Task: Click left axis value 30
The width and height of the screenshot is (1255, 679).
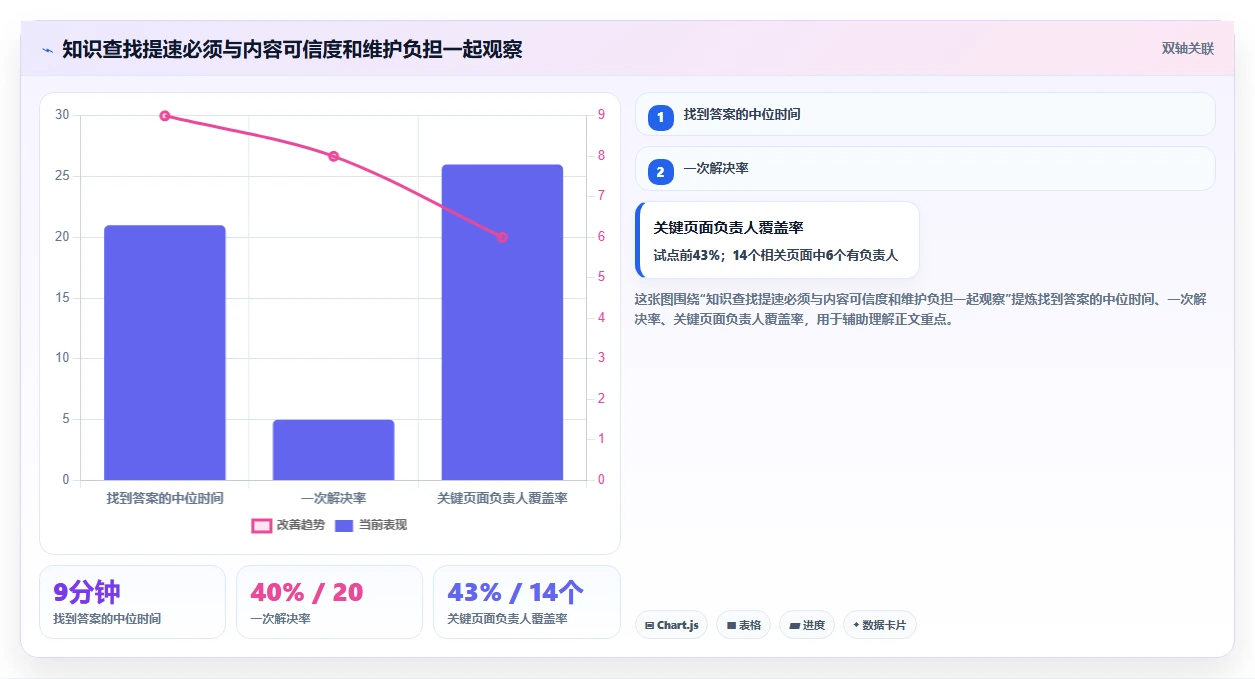Action: point(62,115)
